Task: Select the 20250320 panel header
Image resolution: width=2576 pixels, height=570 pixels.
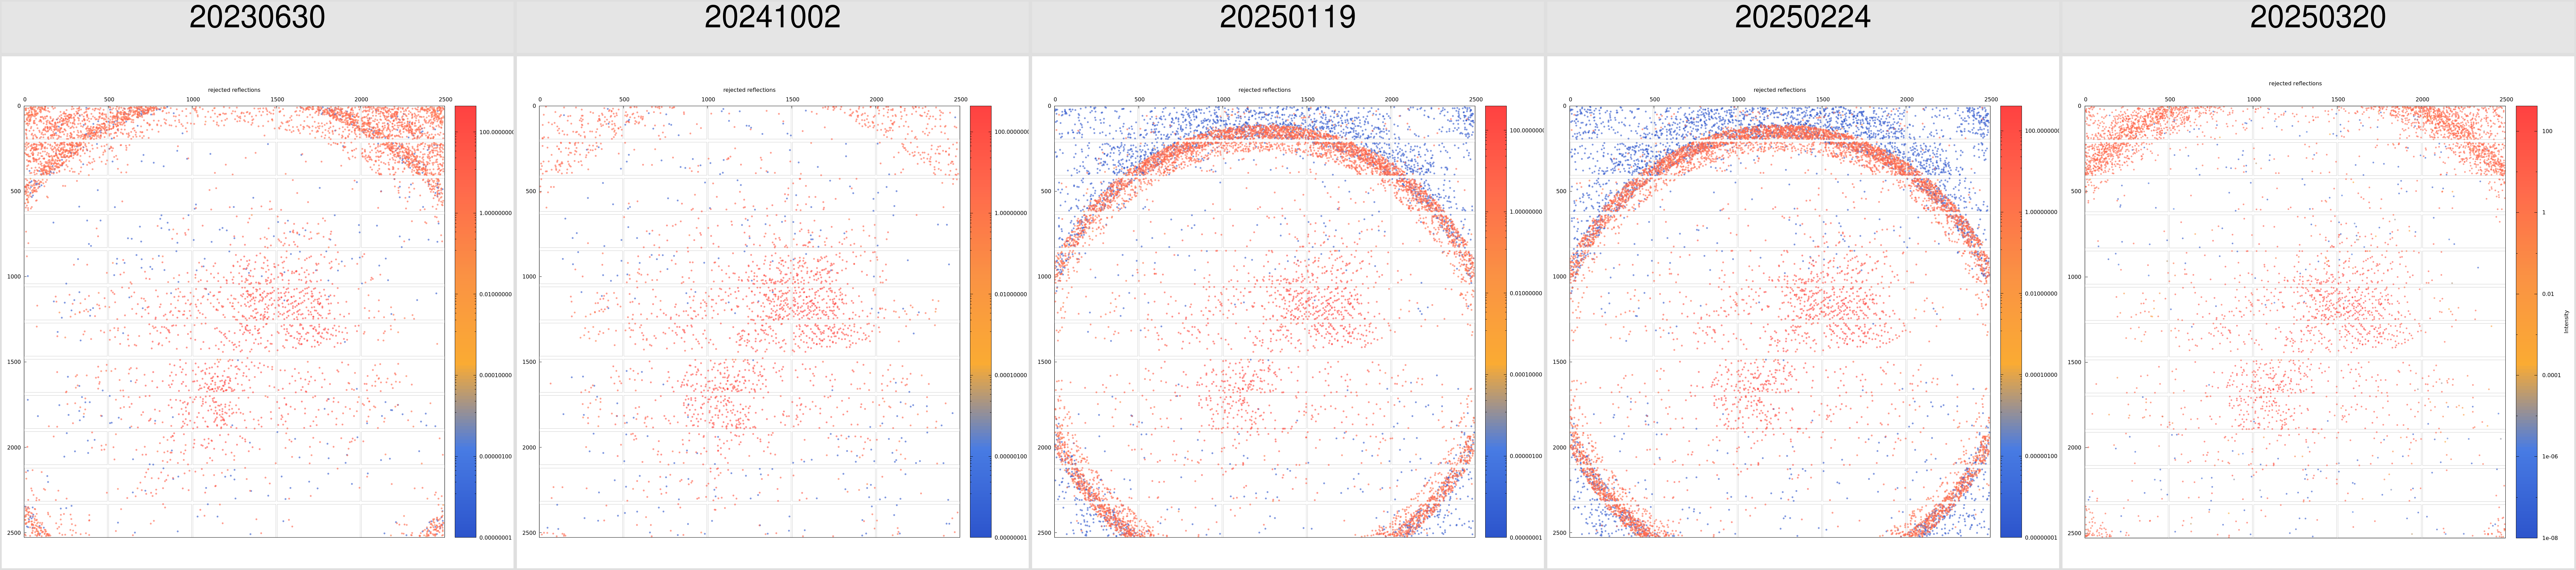Action: pos(2318,27)
